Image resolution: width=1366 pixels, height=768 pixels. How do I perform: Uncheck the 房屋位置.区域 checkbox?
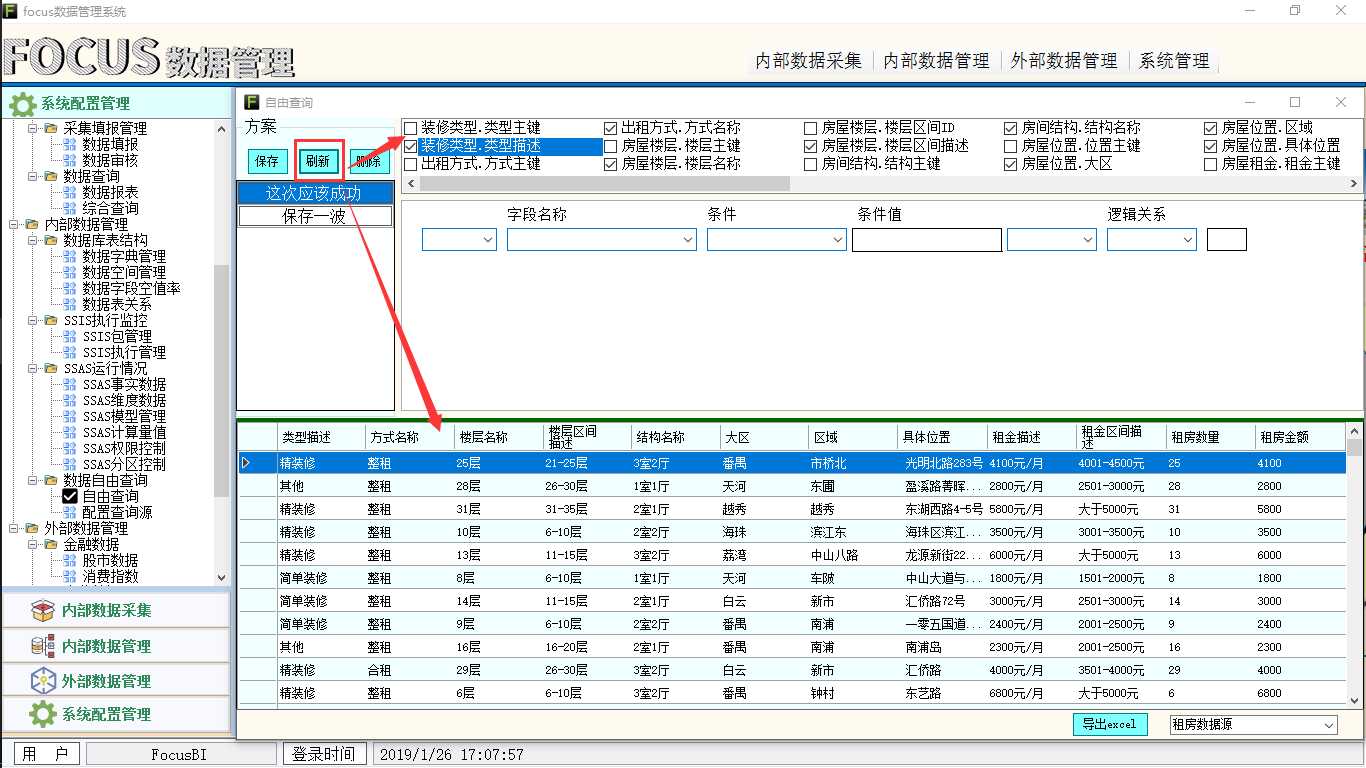1211,128
